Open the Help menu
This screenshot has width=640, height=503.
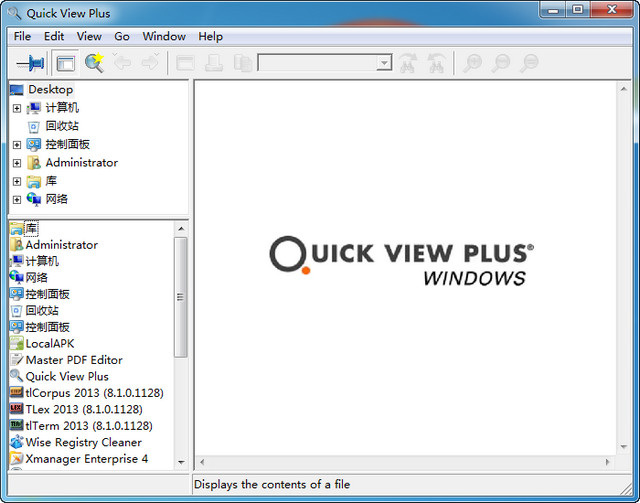point(211,36)
